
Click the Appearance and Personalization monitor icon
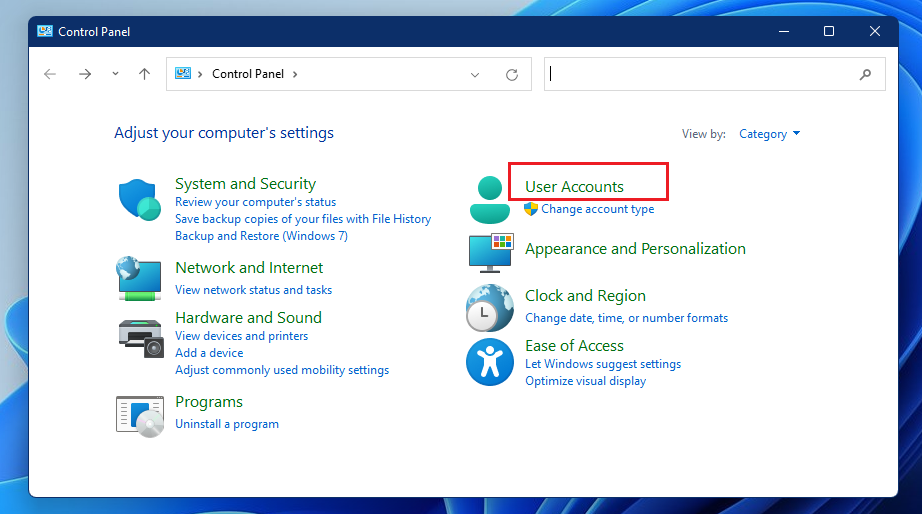(491, 253)
